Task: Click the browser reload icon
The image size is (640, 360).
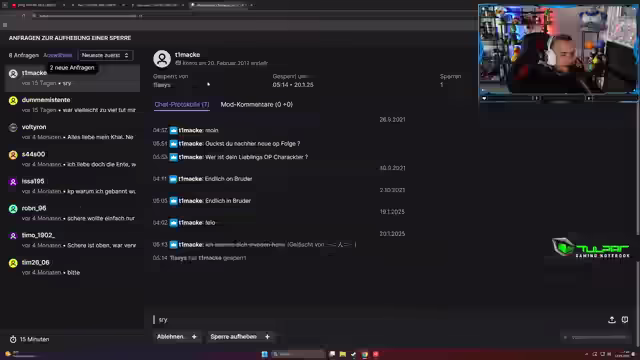Action: point(23,16)
